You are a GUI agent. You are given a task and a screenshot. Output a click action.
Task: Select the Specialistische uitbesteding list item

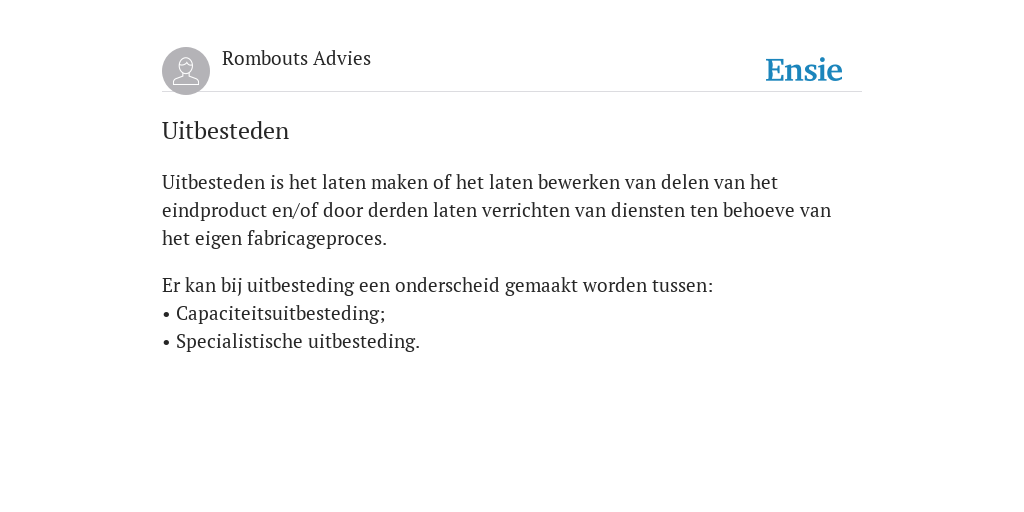[x=298, y=342]
